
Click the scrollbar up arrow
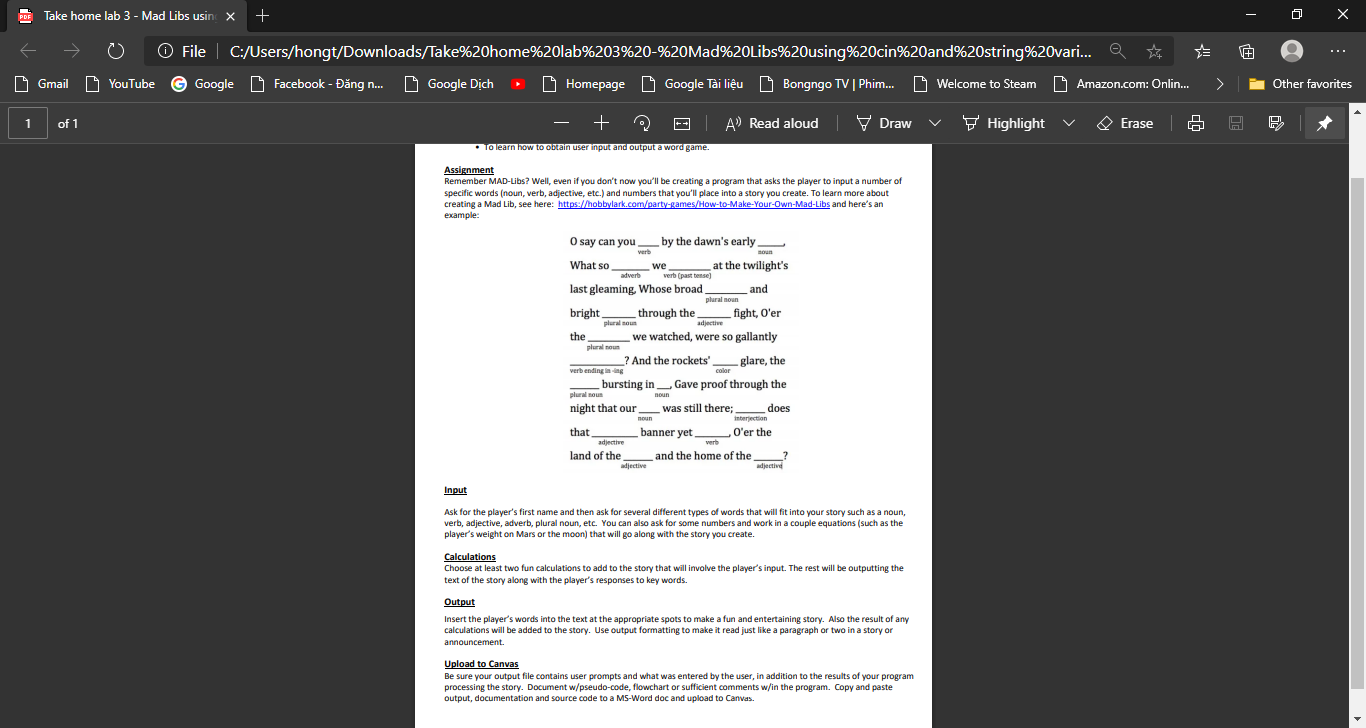pyautogui.click(x=1357, y=111)
